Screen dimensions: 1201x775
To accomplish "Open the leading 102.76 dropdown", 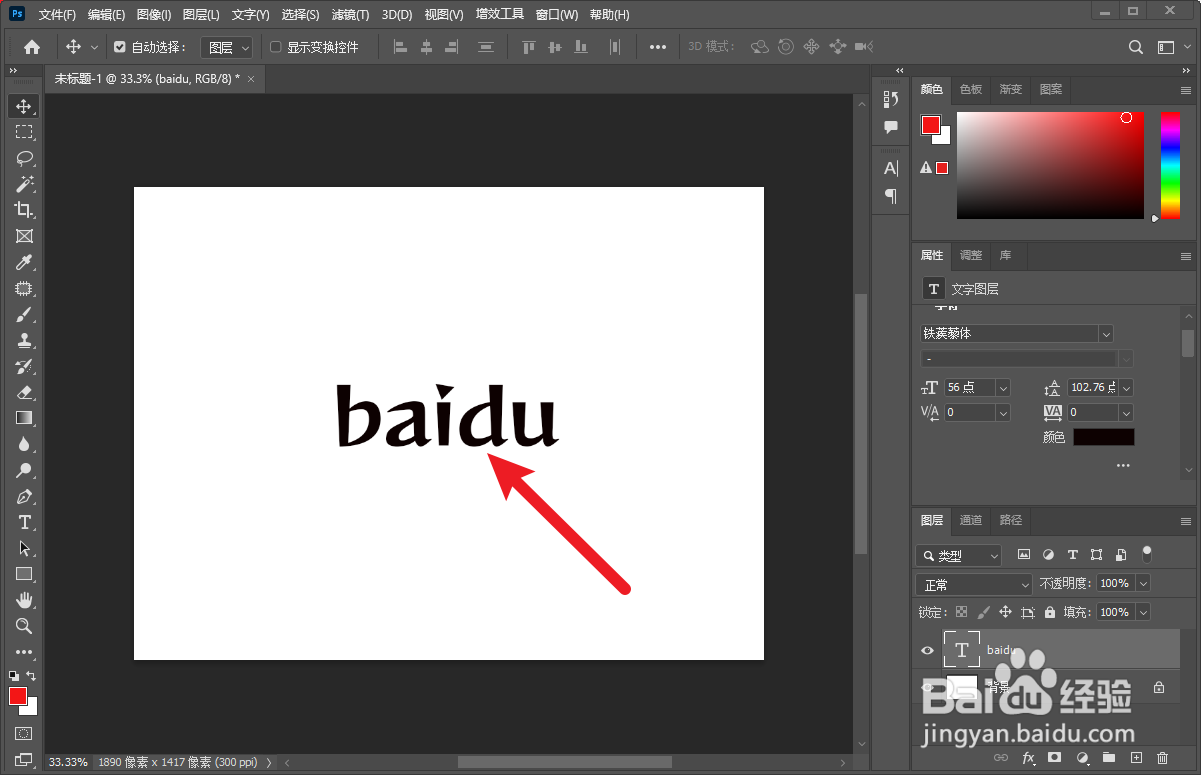I will (1127, 387).
